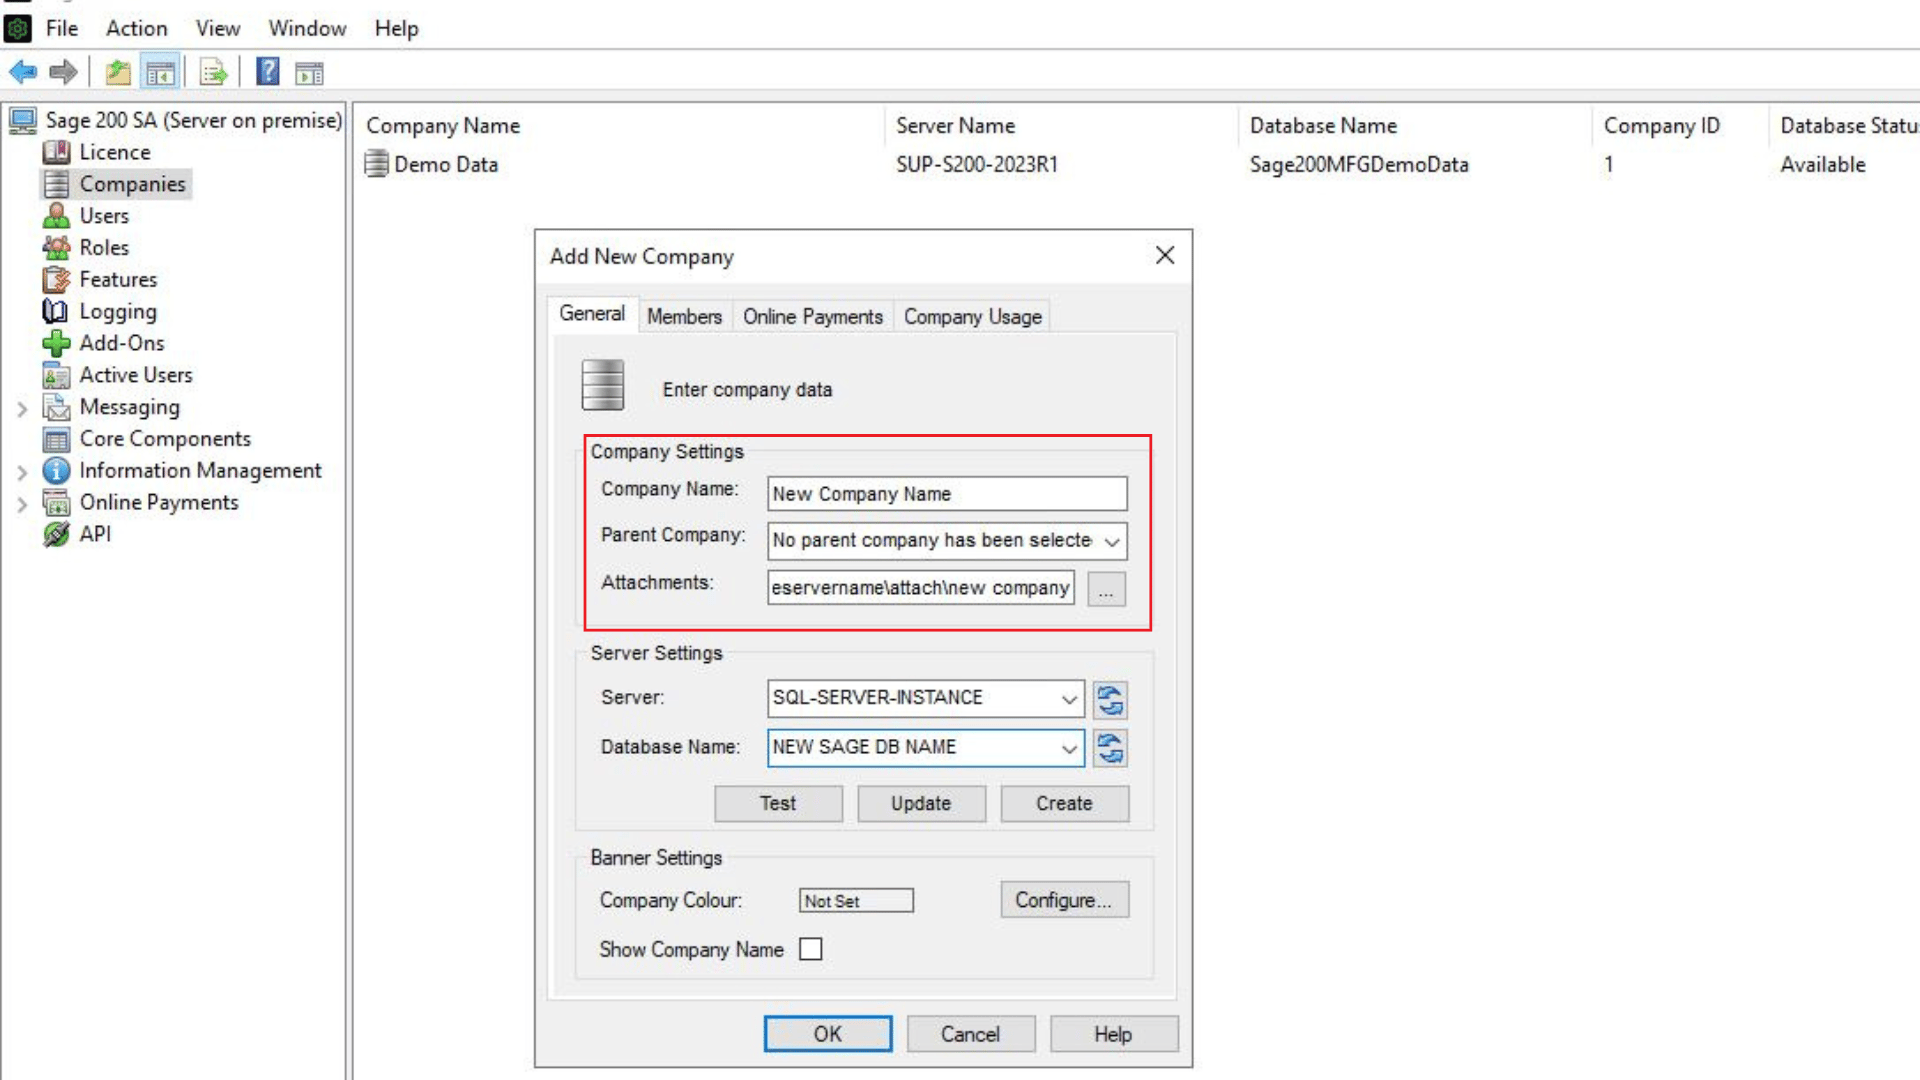Click the Back arrow toolbar icon

coord(23,72)
